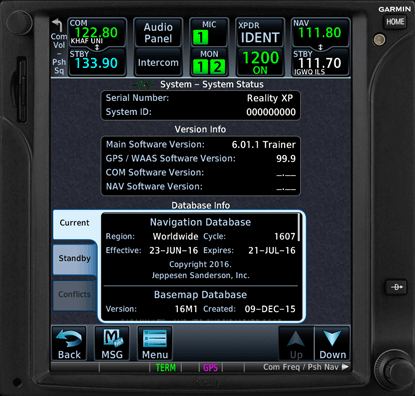
Task: Tap the greyed Up arrow button
Action: 296,343
